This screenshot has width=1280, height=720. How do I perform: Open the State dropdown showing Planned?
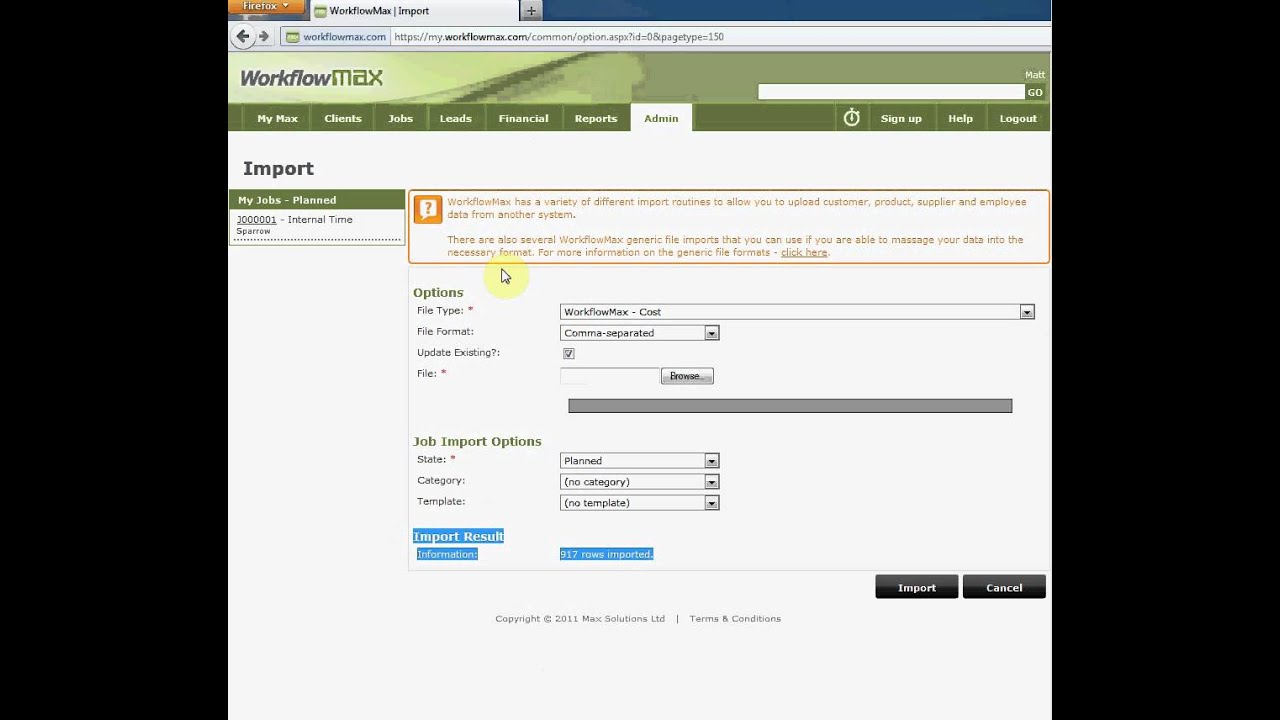point(639,461)
